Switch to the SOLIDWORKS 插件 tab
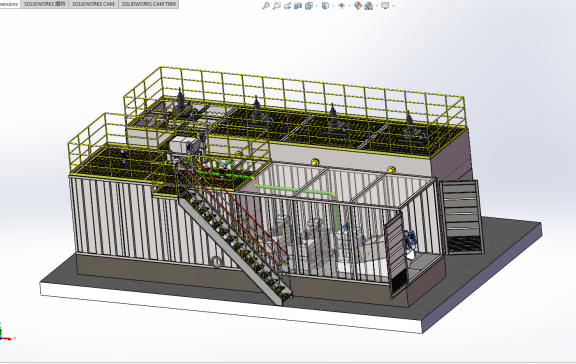Image resolution: width=576 pixels, height=364 pixels. (45, 4)
